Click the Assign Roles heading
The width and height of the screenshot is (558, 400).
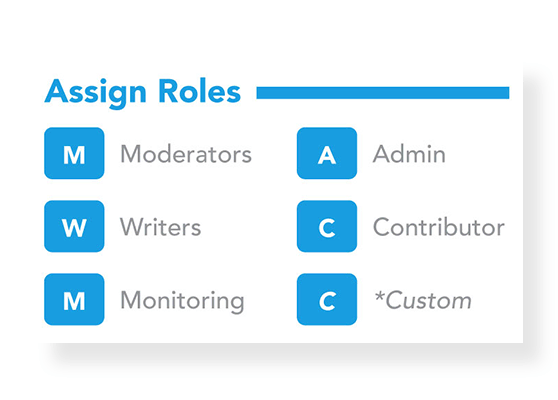click(x=143, y=93)
